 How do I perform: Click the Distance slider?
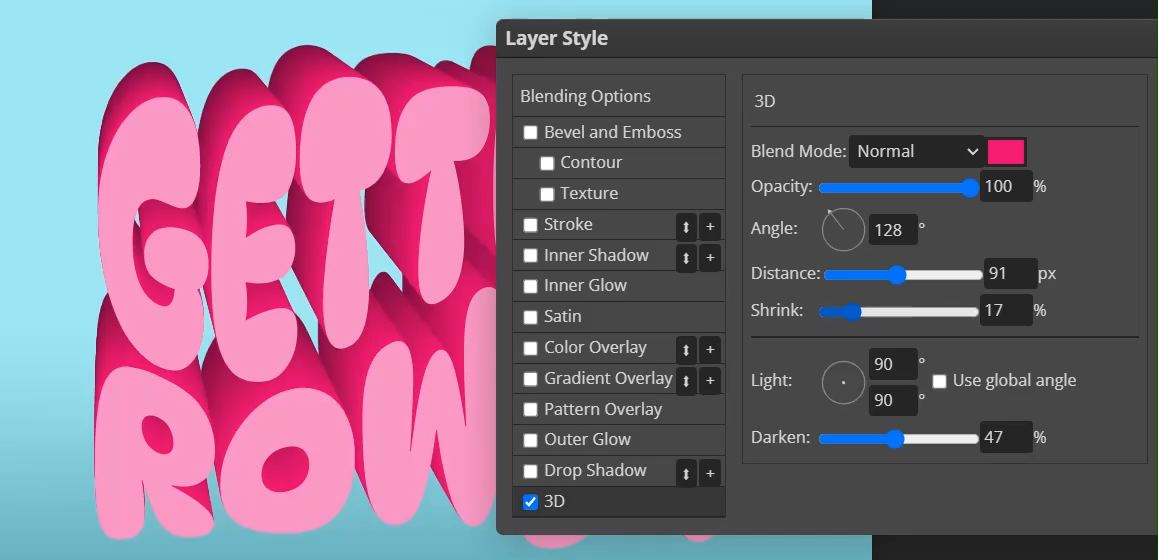[x=903, y=275]
